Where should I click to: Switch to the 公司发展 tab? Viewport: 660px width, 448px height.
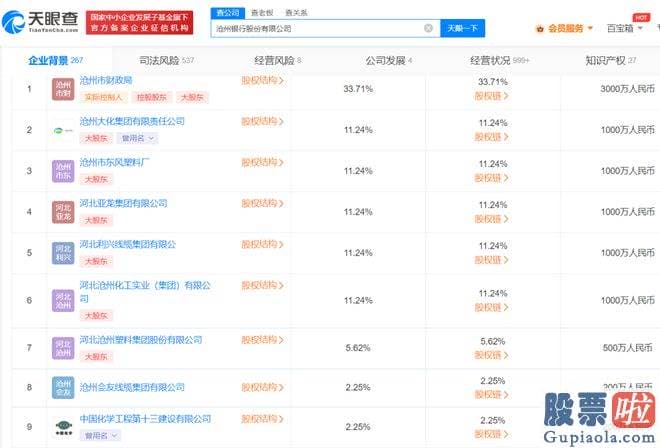389,61
